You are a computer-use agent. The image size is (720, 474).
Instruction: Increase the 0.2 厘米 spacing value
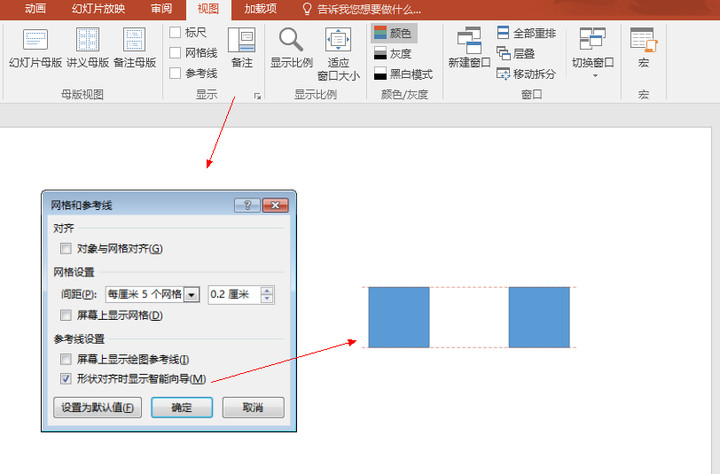pos(267,290)
